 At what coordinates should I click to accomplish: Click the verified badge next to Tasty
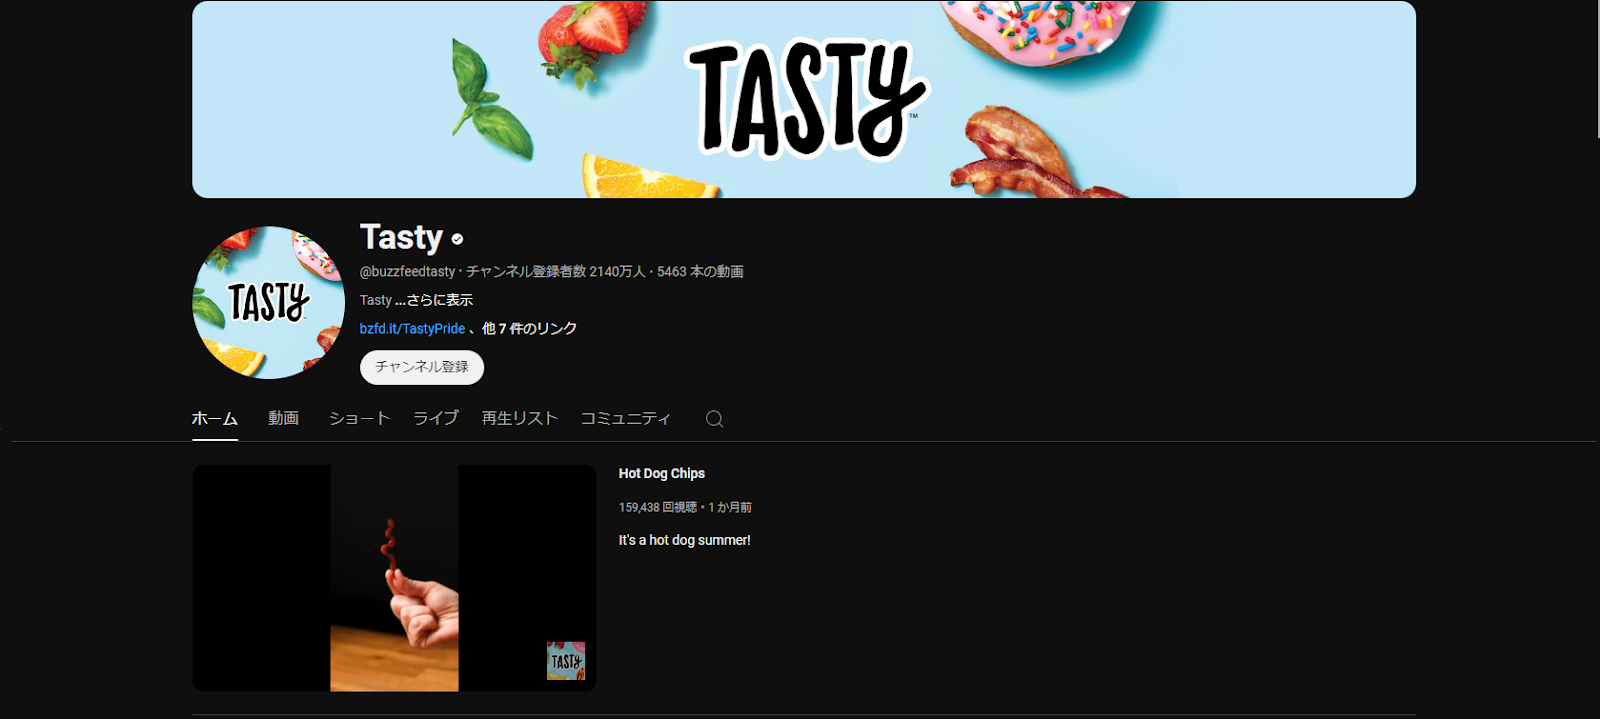(x=457, y=239)
